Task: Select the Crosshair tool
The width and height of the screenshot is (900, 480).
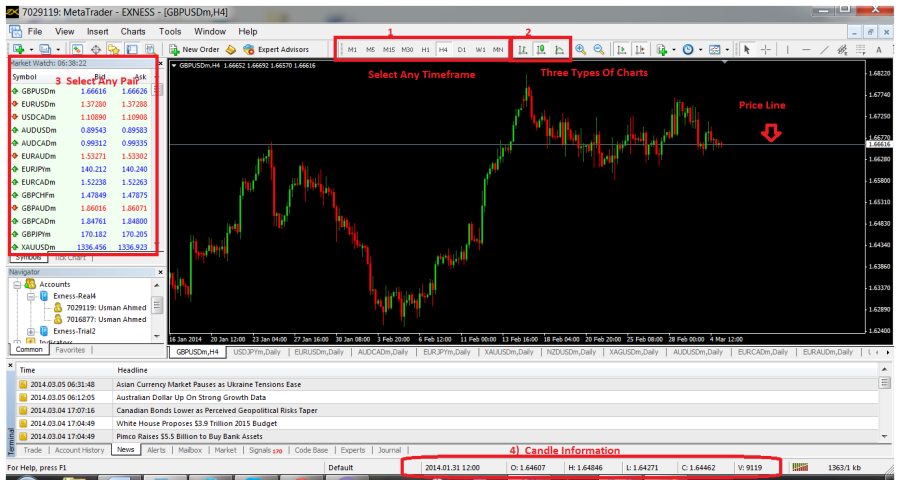Action: click(765, 50)
